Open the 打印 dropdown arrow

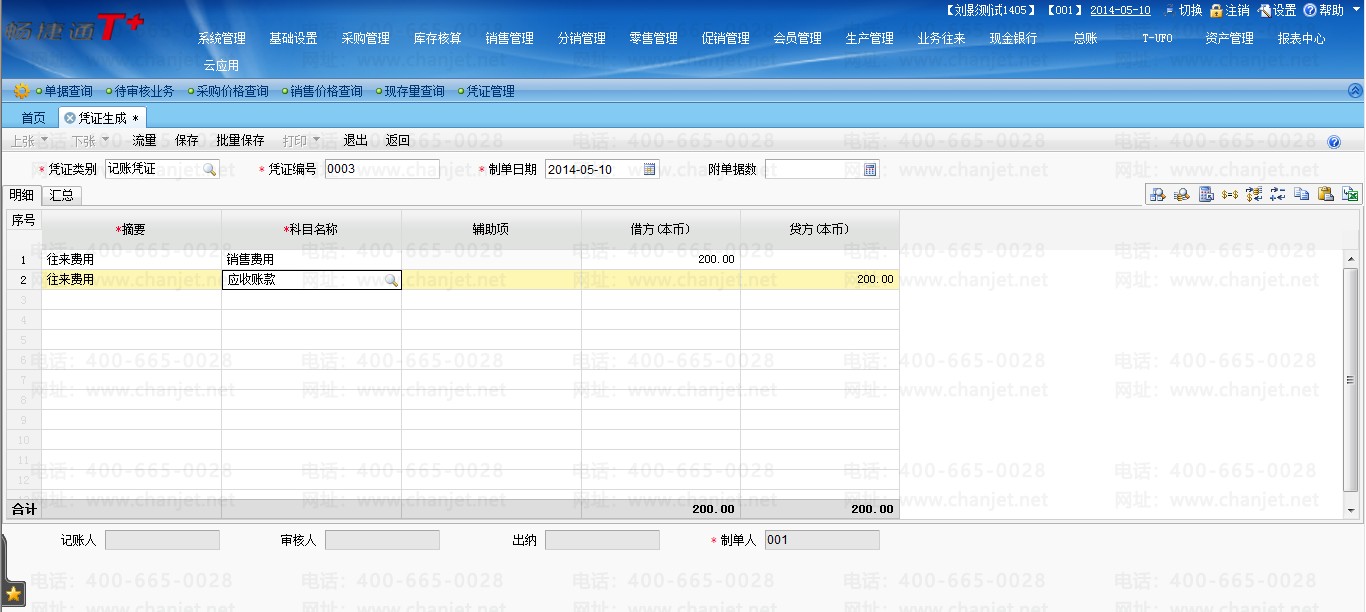pos(316,140)
